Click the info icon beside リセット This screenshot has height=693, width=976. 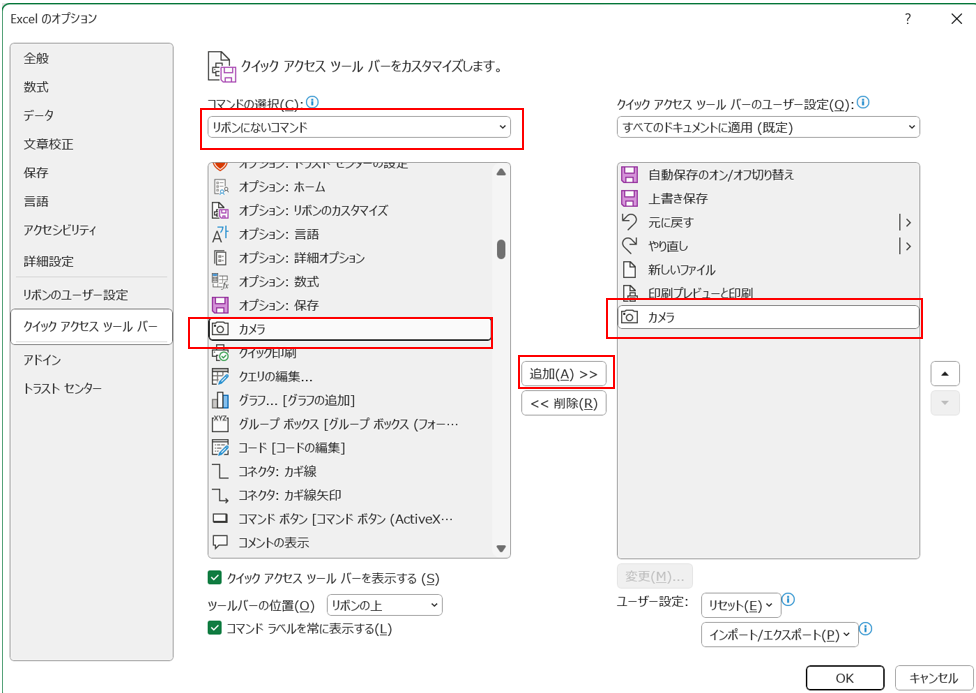(x=788, y=600)
